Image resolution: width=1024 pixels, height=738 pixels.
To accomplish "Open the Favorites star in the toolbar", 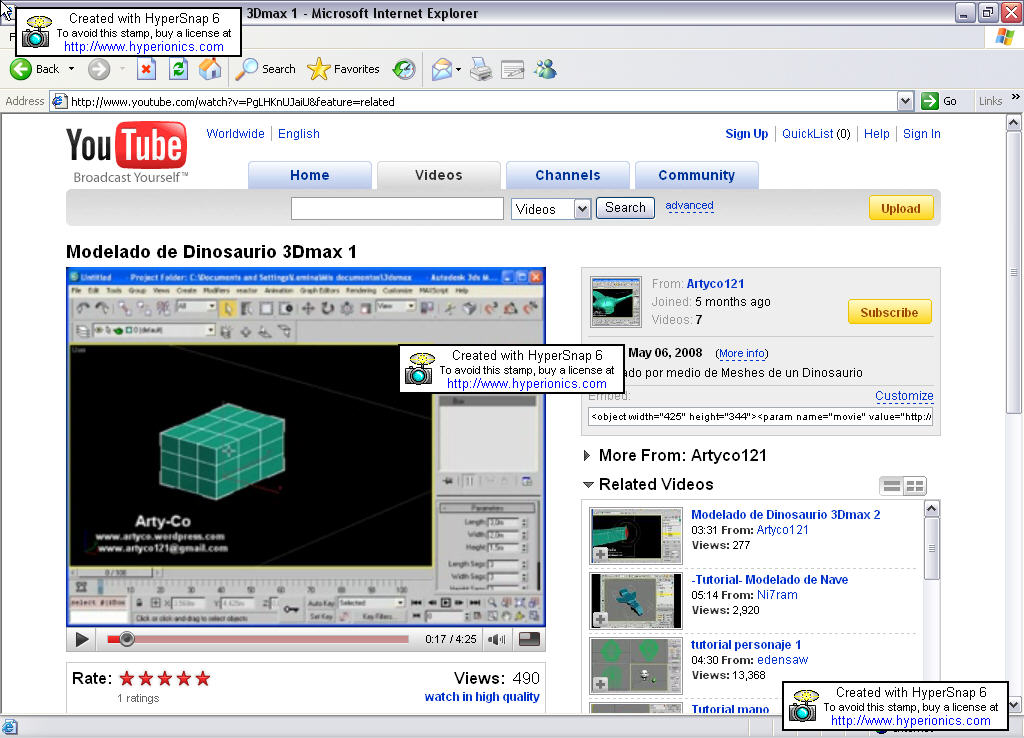I will (344, 69).
